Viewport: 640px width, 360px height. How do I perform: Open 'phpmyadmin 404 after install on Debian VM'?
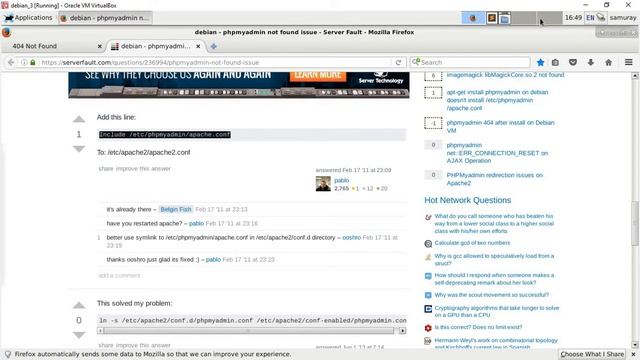pyautogui.click(x=500, y=127)
